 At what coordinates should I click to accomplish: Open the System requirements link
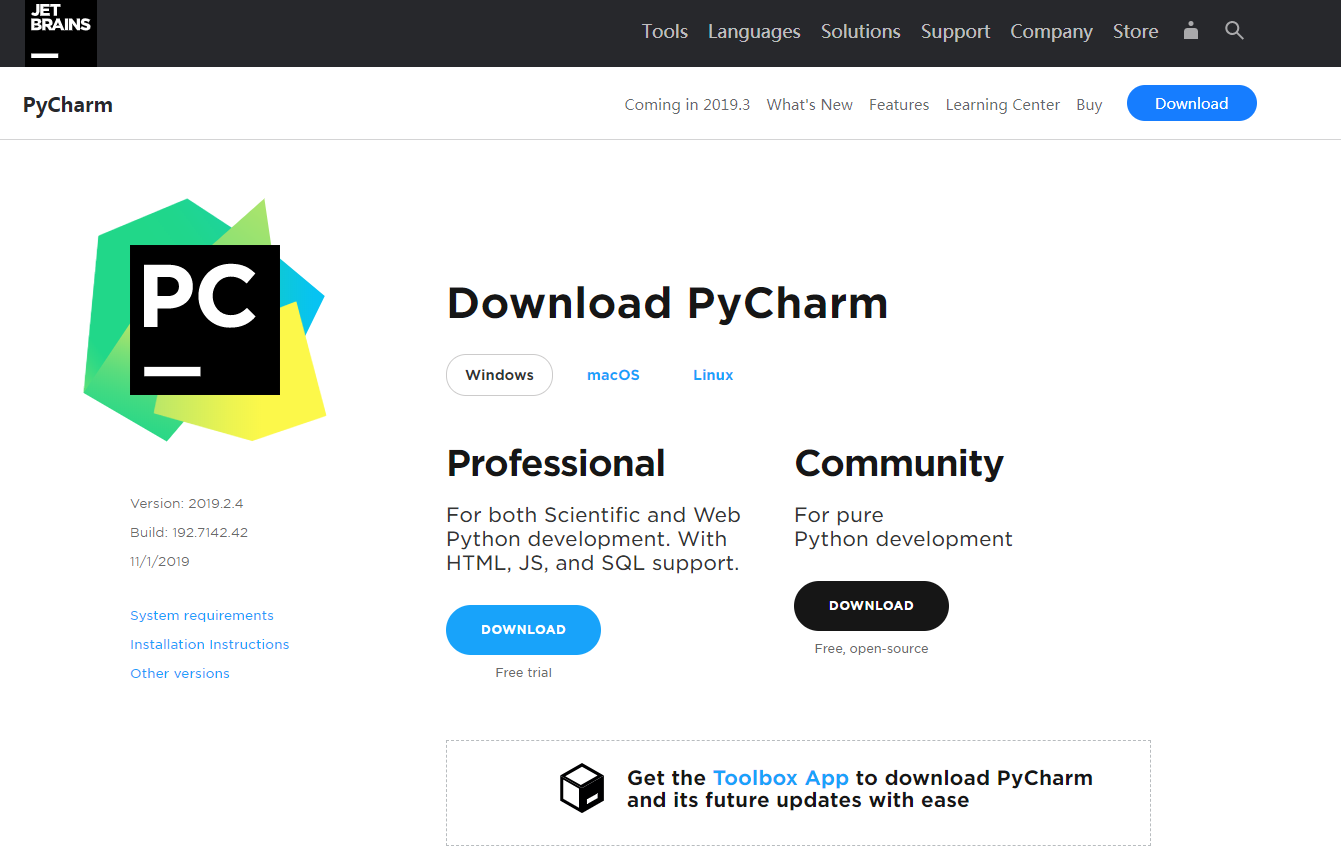point(201,615)
